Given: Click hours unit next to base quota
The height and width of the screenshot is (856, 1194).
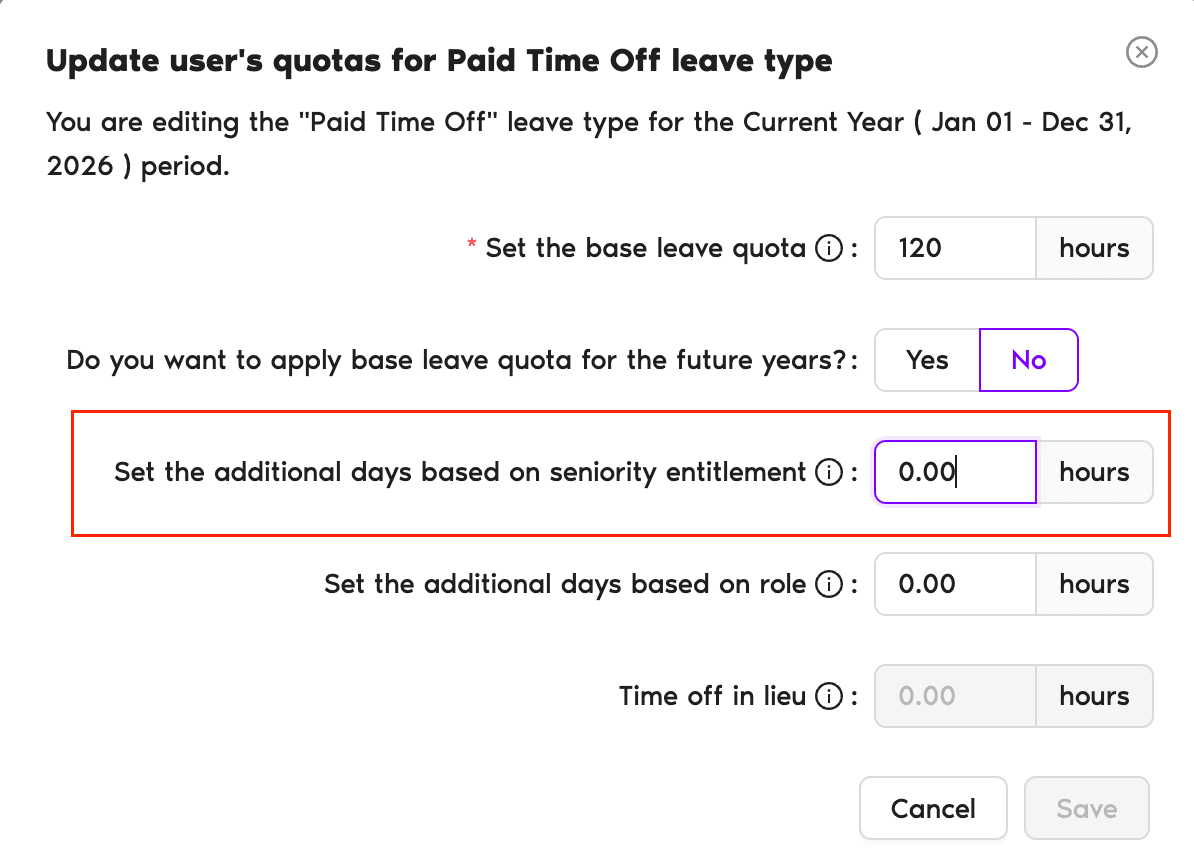Looking at the screenshot, I should tap(1094, 248).
